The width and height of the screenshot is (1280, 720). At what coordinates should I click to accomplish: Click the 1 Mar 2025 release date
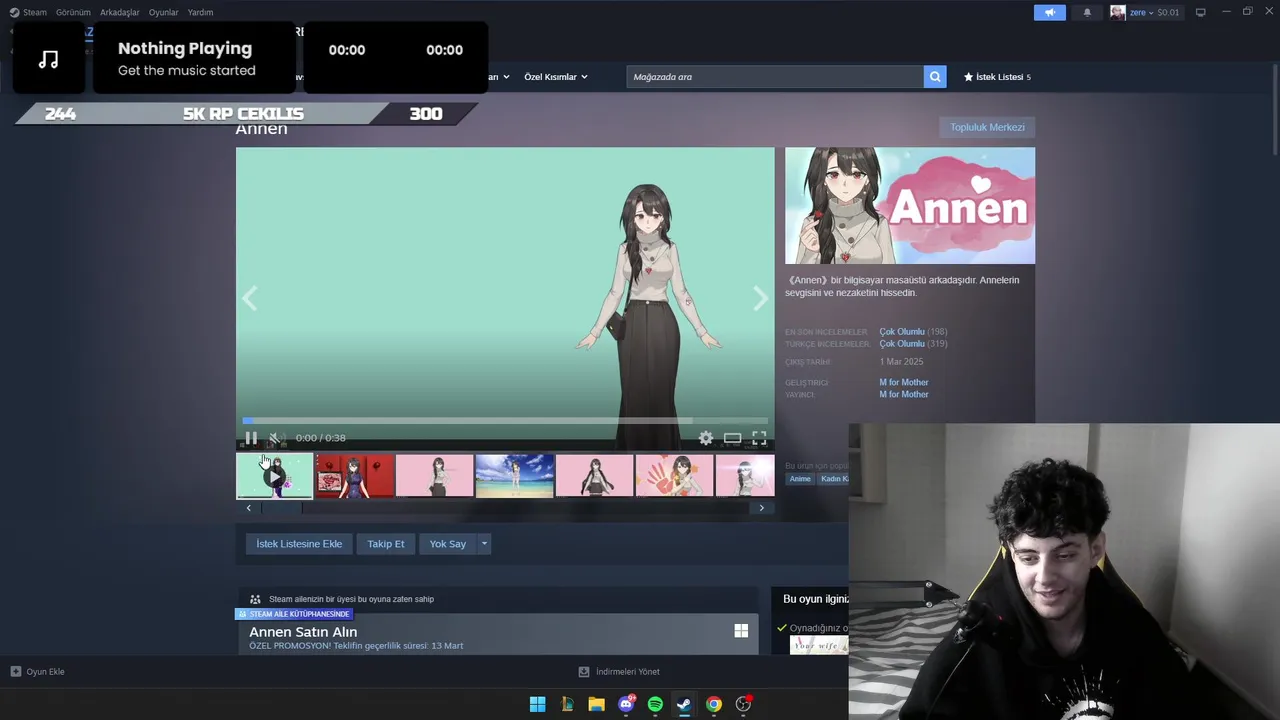point(901,362)
